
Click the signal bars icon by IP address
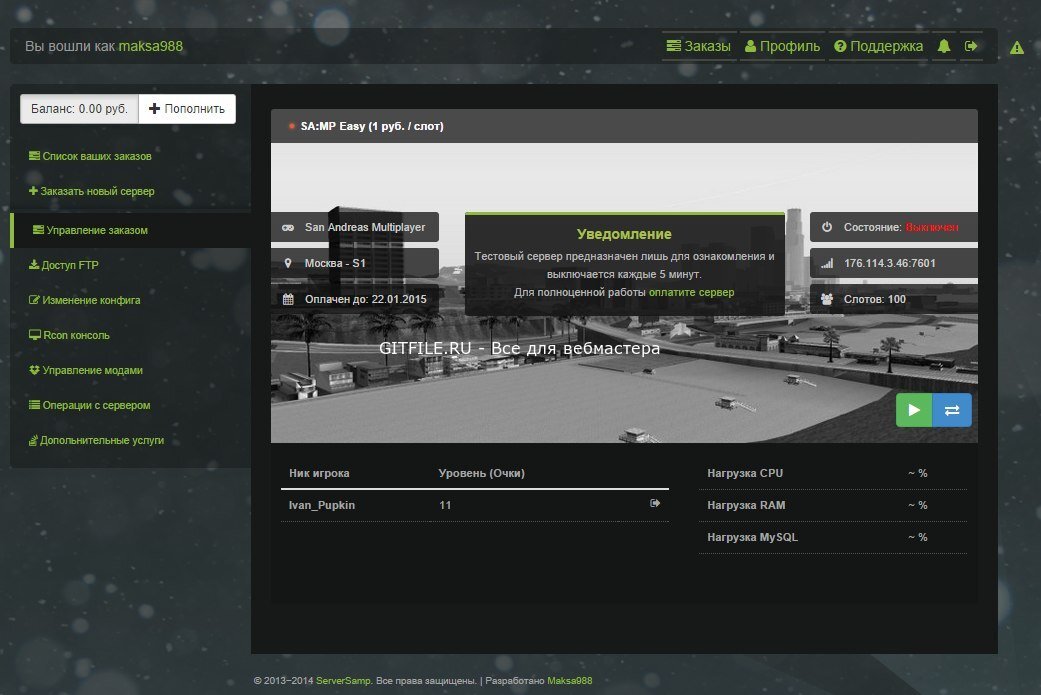tap(827, 264)
